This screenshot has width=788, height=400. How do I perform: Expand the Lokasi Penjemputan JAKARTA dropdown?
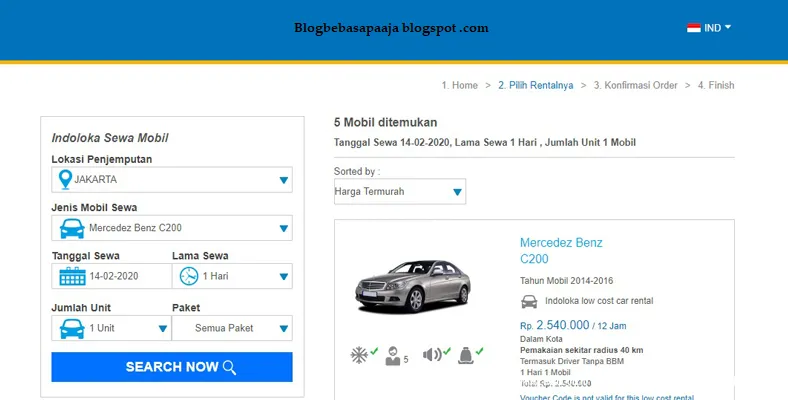click(172, 180)
